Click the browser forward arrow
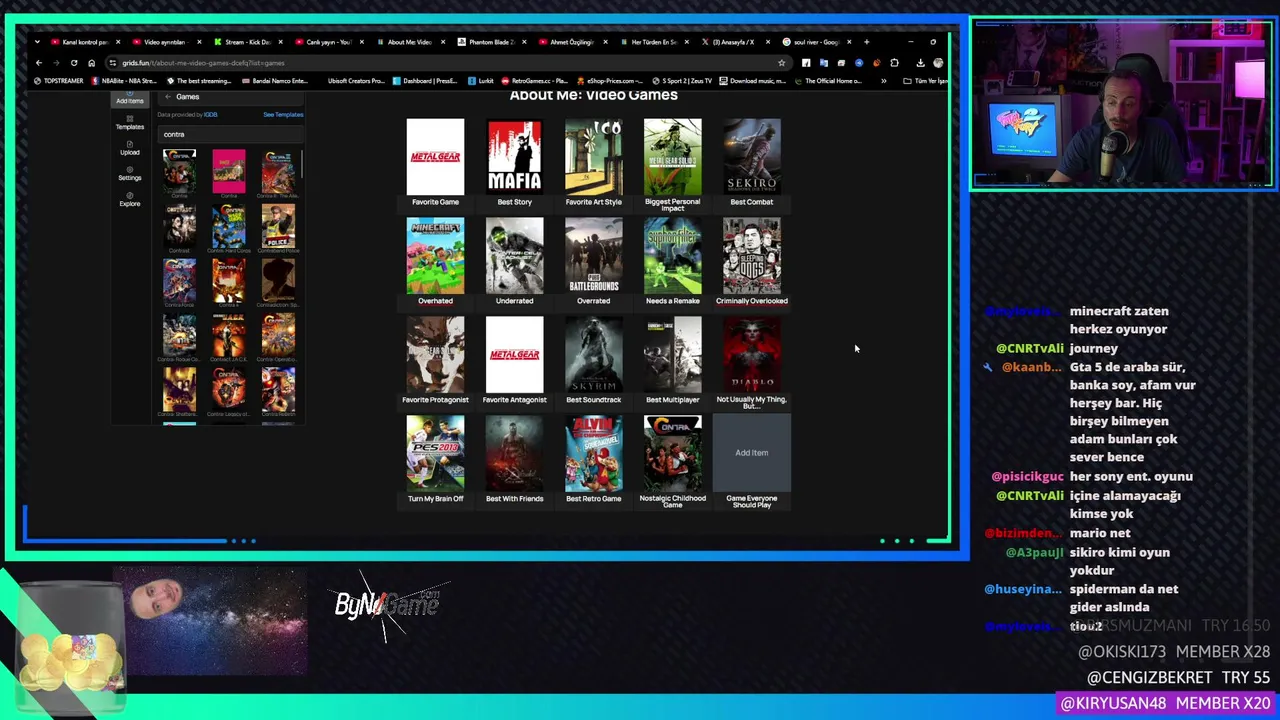The height and width of the screenshot is (720, 1280). [56, 63]
